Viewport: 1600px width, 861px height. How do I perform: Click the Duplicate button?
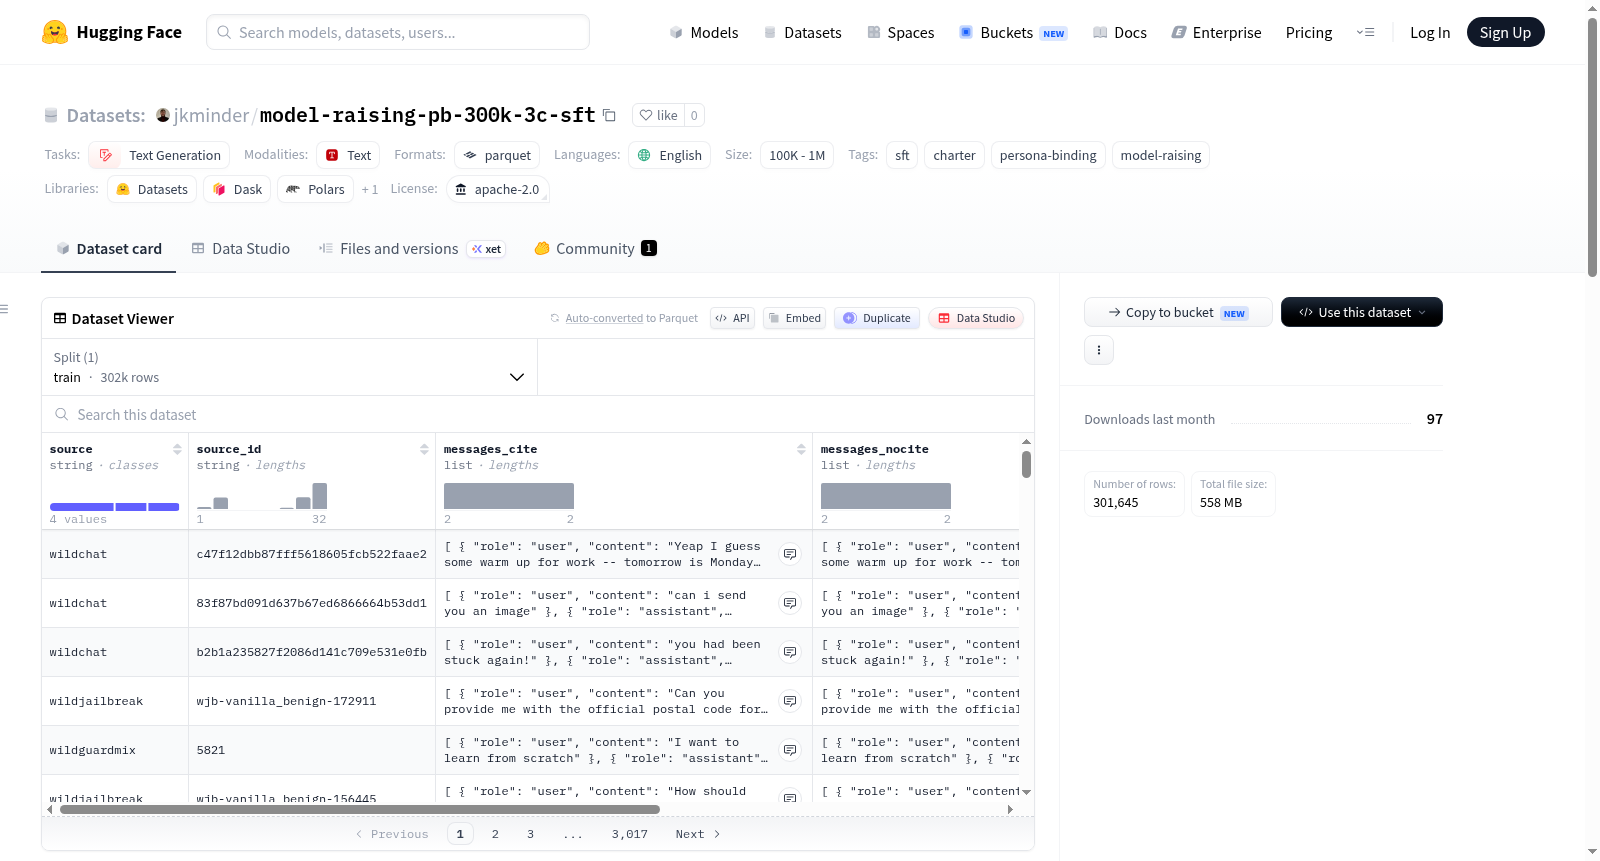click(x=877, y=318)
